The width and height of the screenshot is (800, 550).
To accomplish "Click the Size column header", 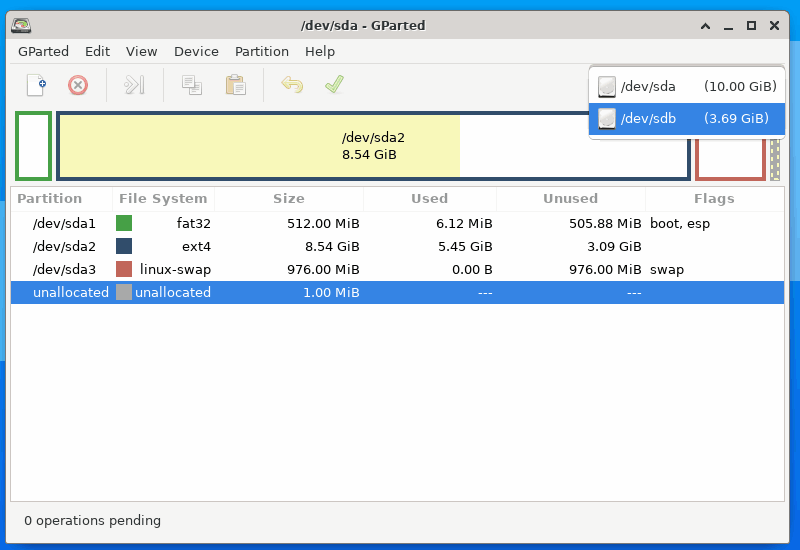I will point(289,198).
